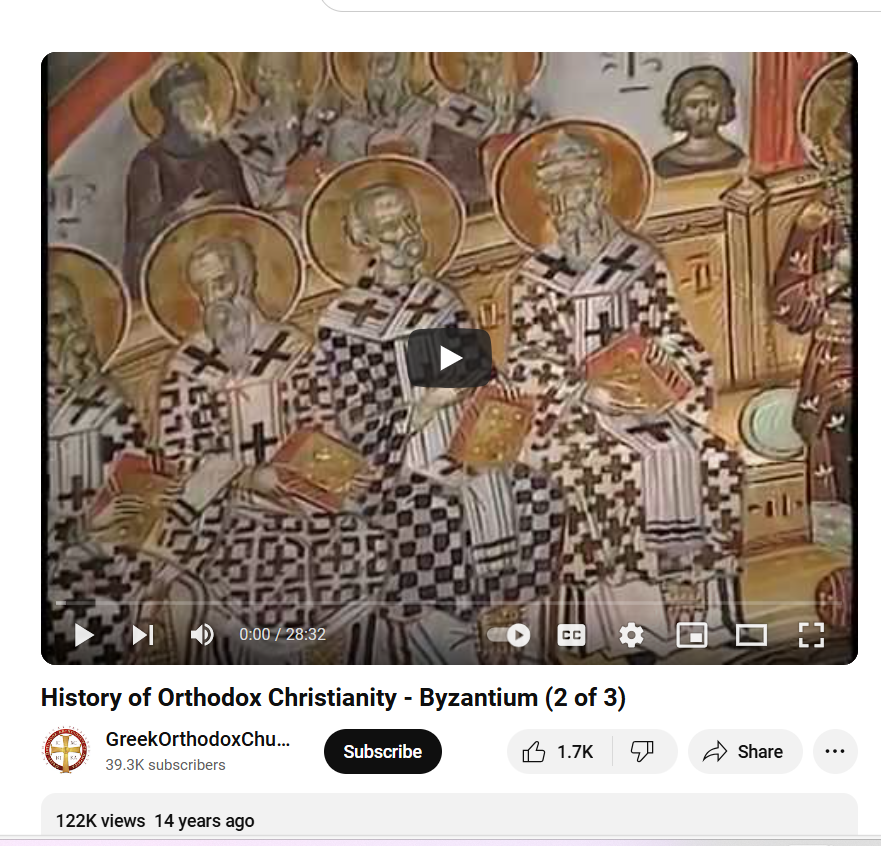Toggle closed captions (CC)
The width and height of the screenshot is (881, 846).
571,635
